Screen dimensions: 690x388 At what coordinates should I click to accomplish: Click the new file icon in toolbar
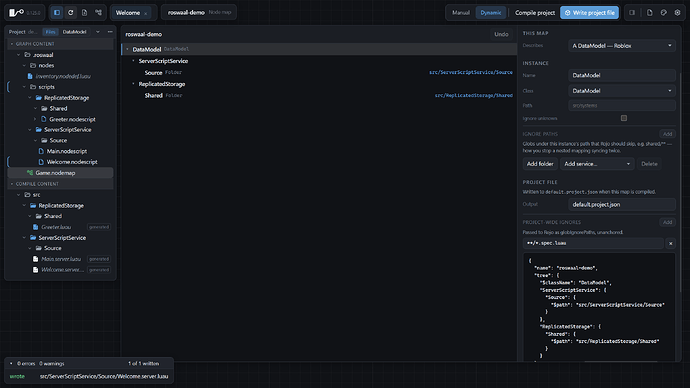[84, 12]
